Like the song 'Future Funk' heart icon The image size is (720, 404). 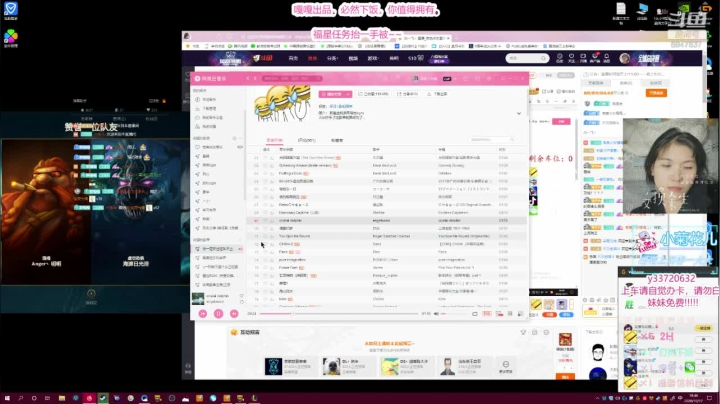tap(265, 268)
